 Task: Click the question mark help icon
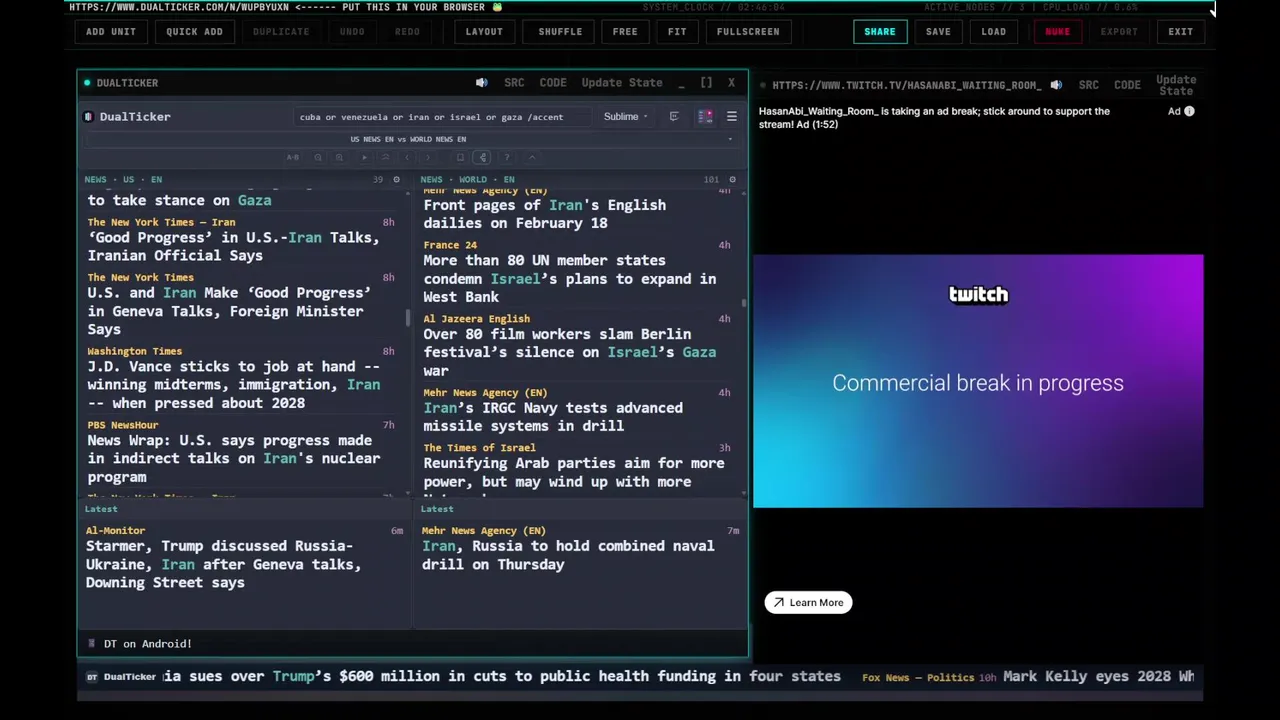(x=507, y=157)
